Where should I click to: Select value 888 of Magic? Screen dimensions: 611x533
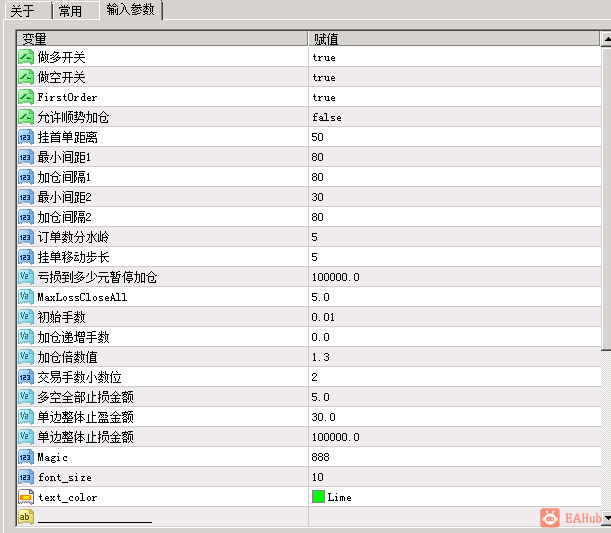[320, 457]
